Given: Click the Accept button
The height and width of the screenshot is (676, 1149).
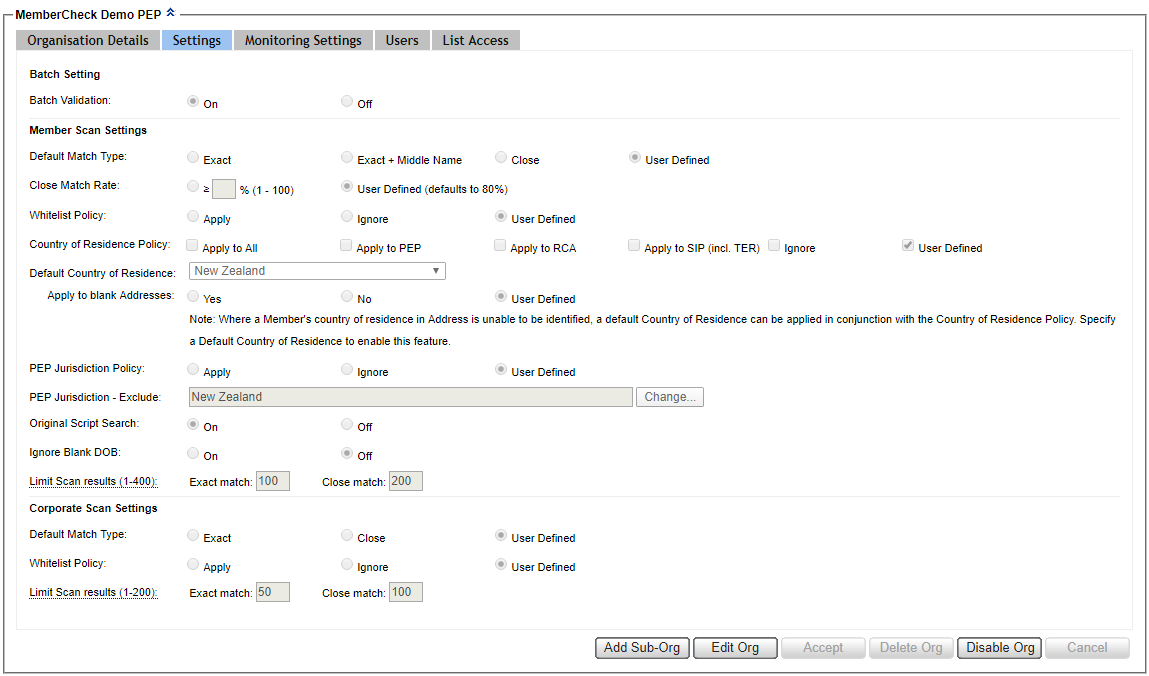Looking at the screenshot, I should [824, 647].
